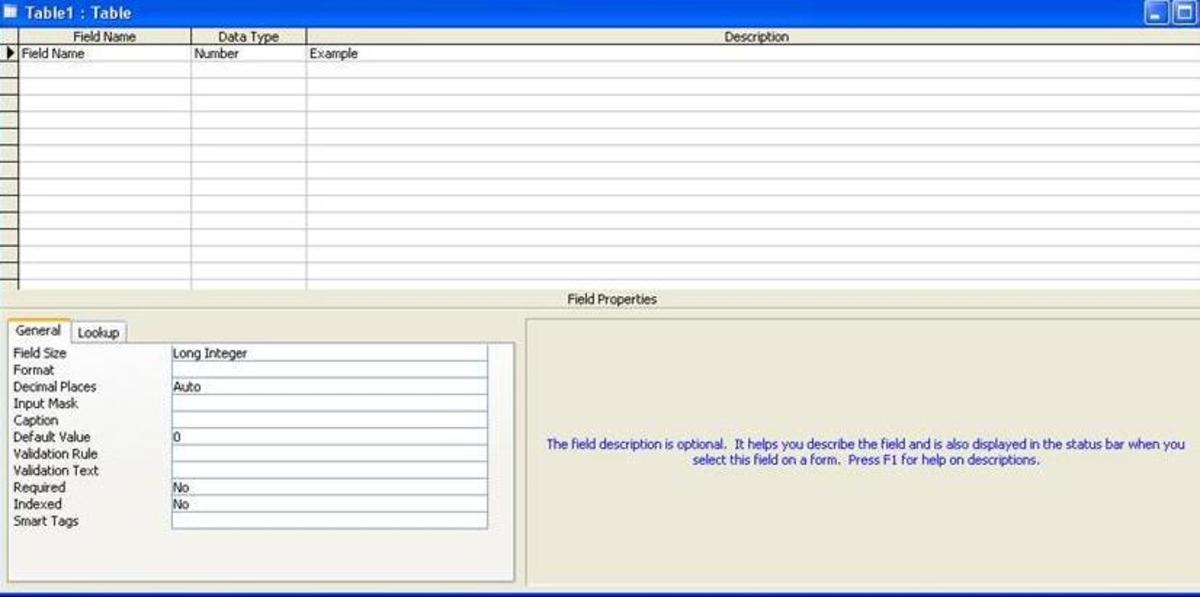This screenshot has width=1200, height=597.
Task: Click in the Default Value property box
Action: 329,437
